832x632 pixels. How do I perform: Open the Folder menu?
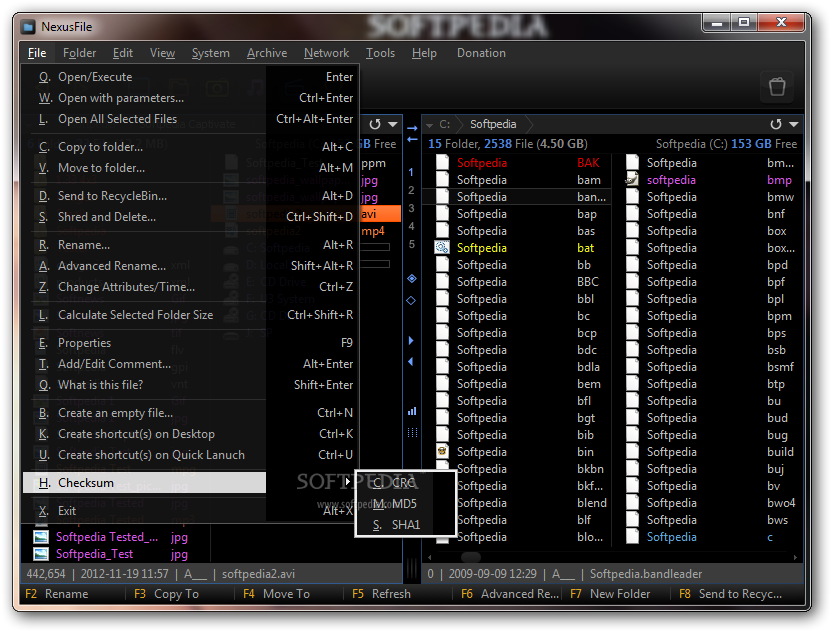(x=80, y=53)
